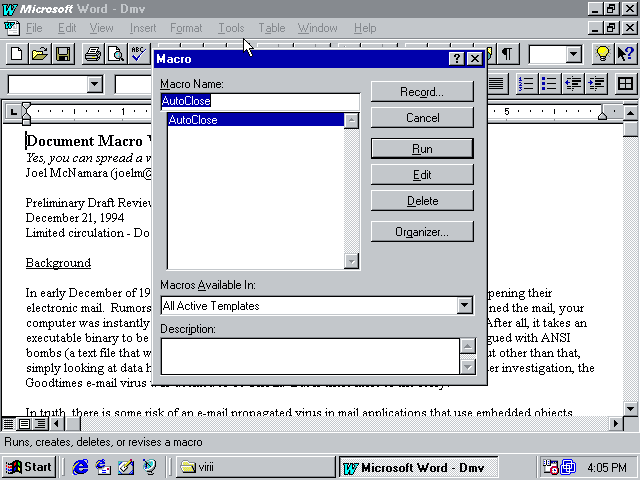This screenshot has height=480, width=640.
Task: Click the Open file toolbar icon
Action: click(40, 54)
